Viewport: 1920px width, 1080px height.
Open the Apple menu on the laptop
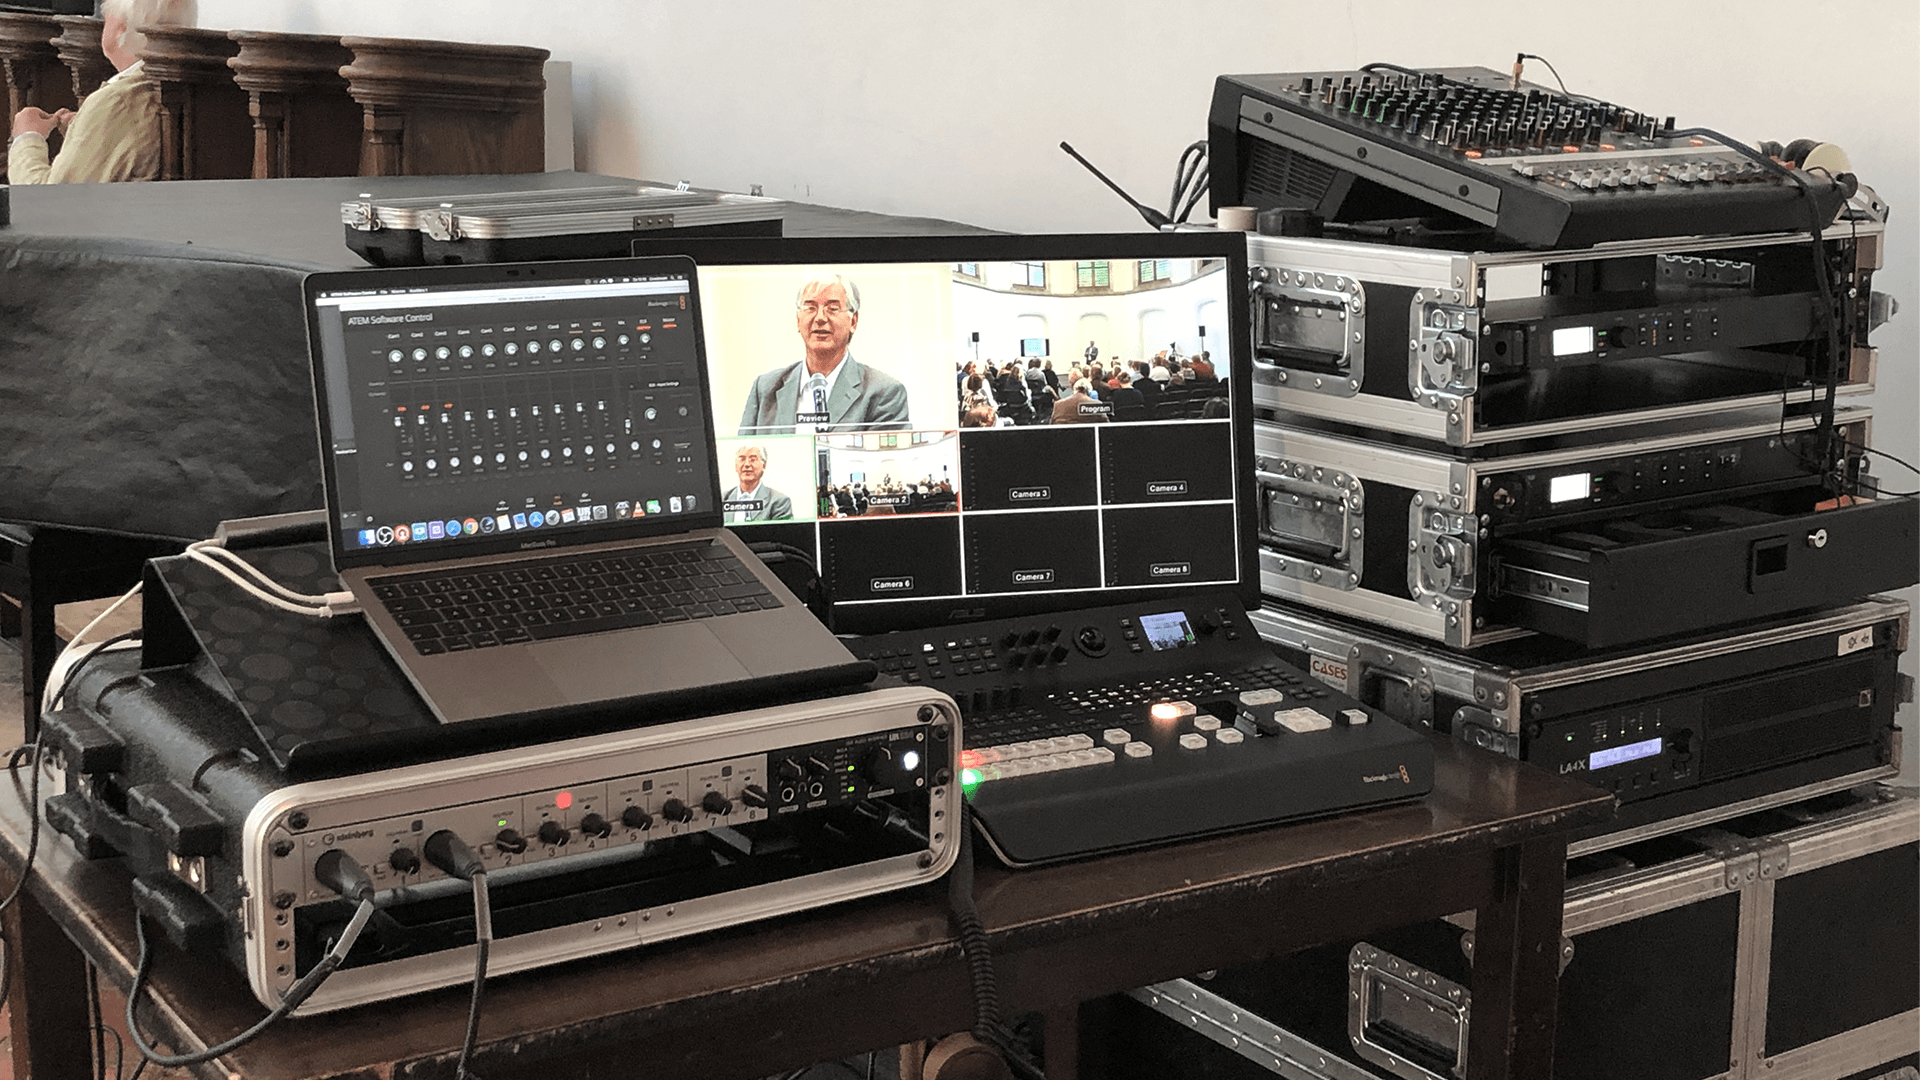[x=323, y=295]
